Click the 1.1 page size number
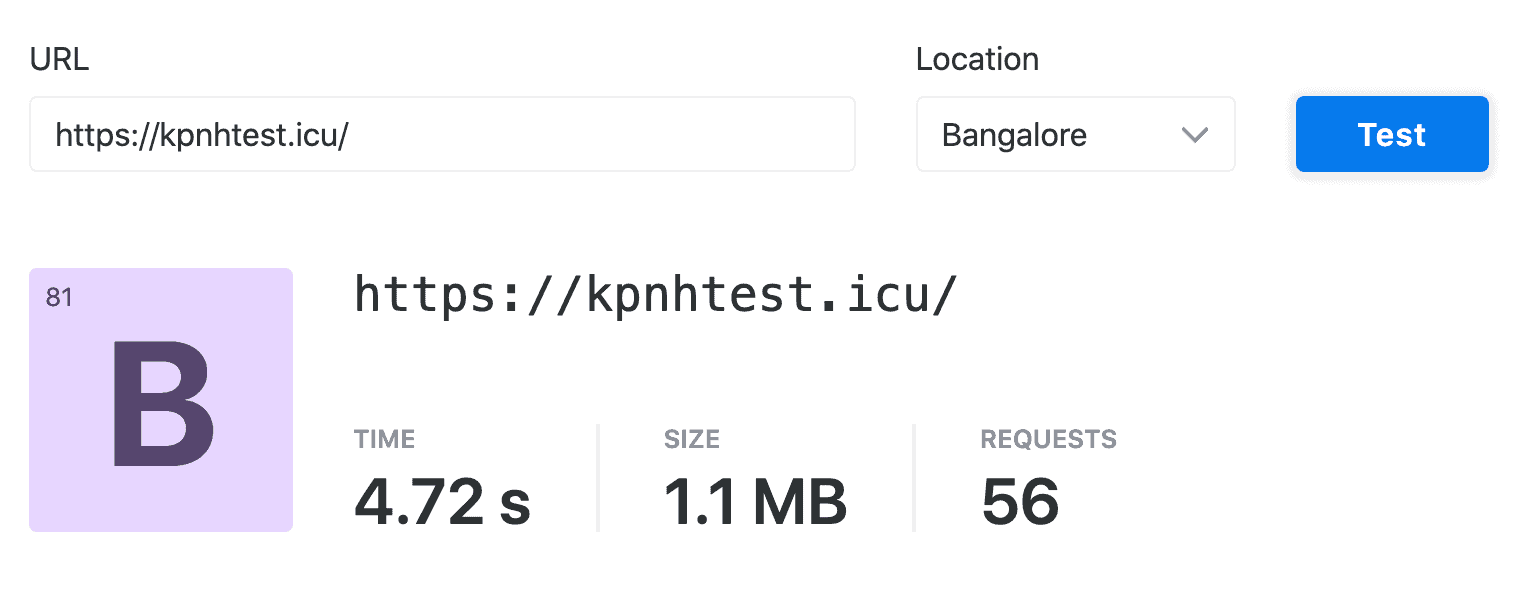This screenshot has height=612, width=1528. tap(701, 502)
